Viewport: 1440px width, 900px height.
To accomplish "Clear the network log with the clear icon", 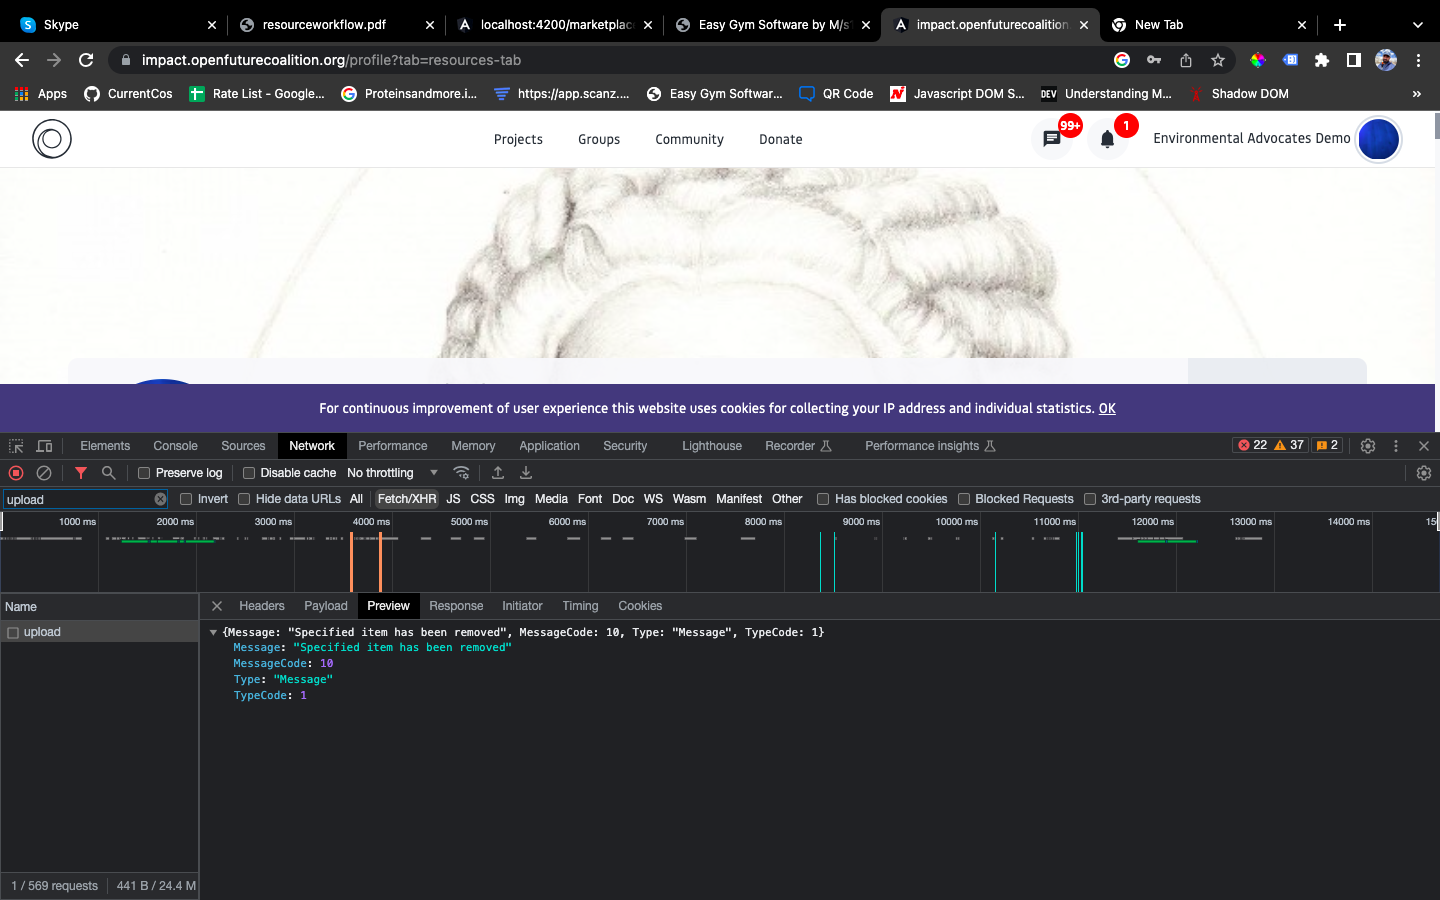I will pyautogui.click(x=44, y=473).
